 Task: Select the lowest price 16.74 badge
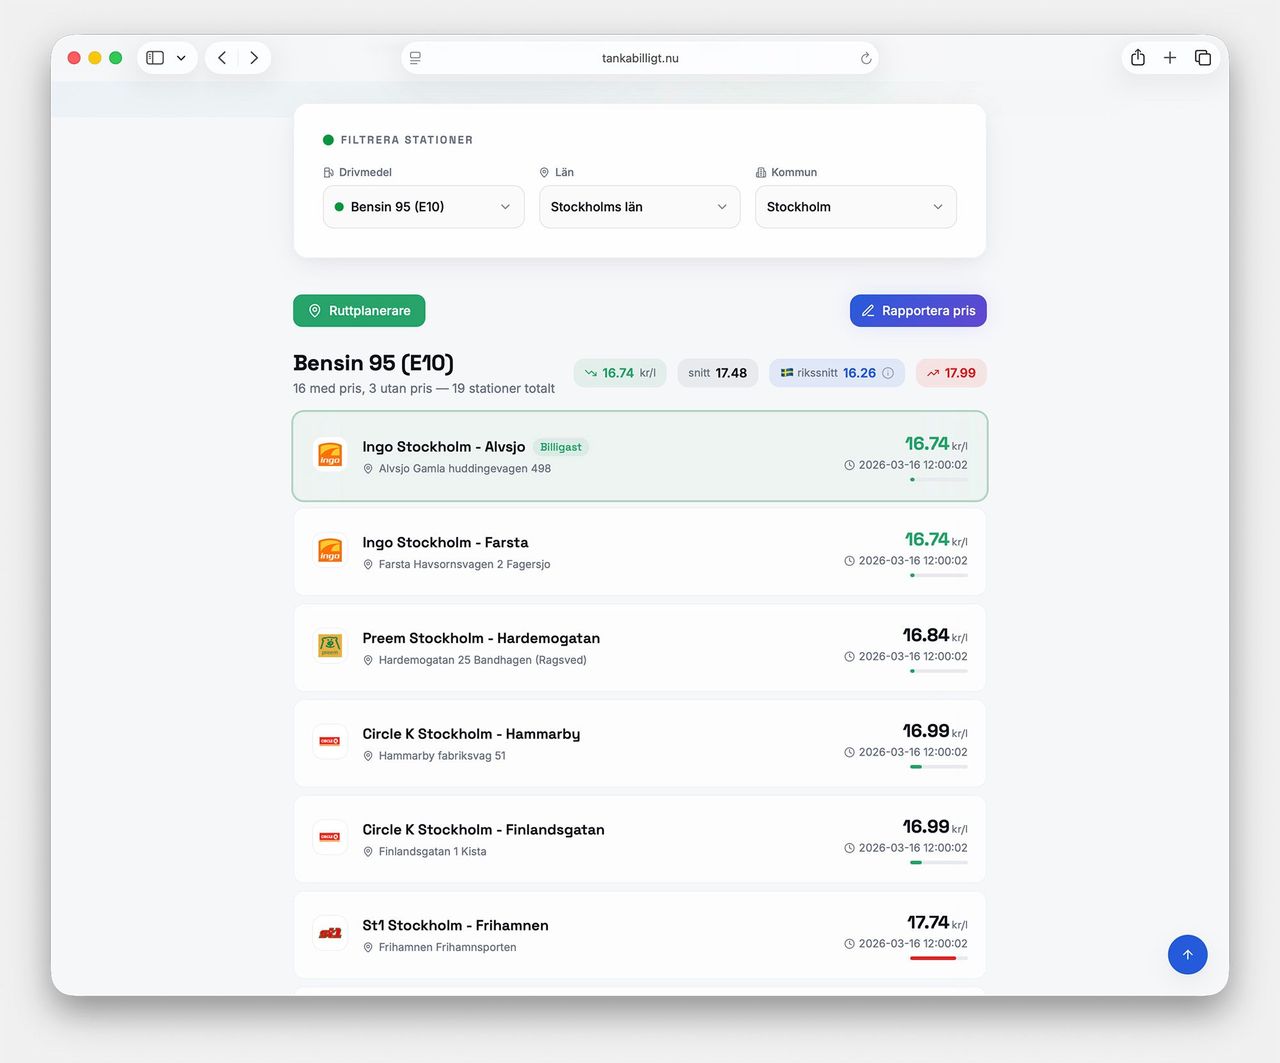pyautogui.click(x=620, y=373)
